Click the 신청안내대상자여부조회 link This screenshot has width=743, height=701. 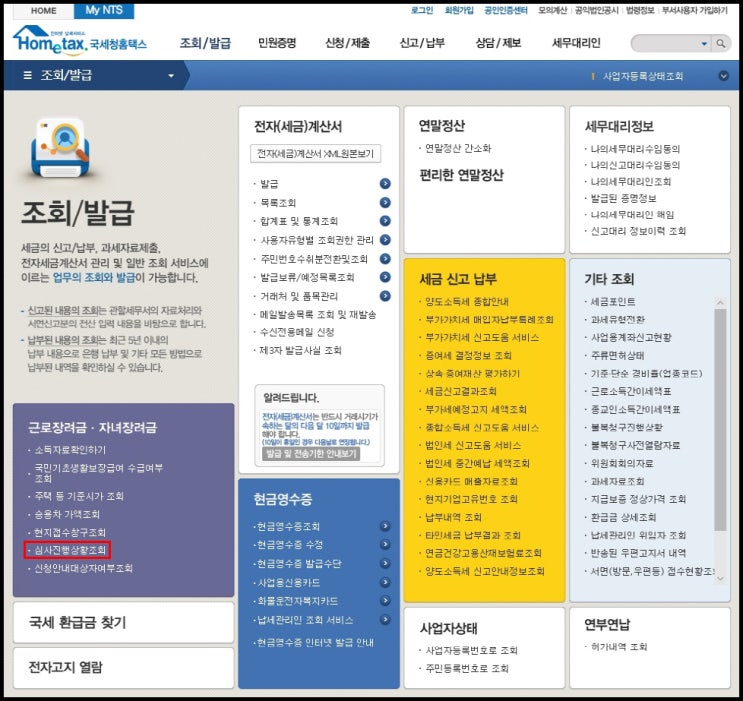tap(83, 568)
